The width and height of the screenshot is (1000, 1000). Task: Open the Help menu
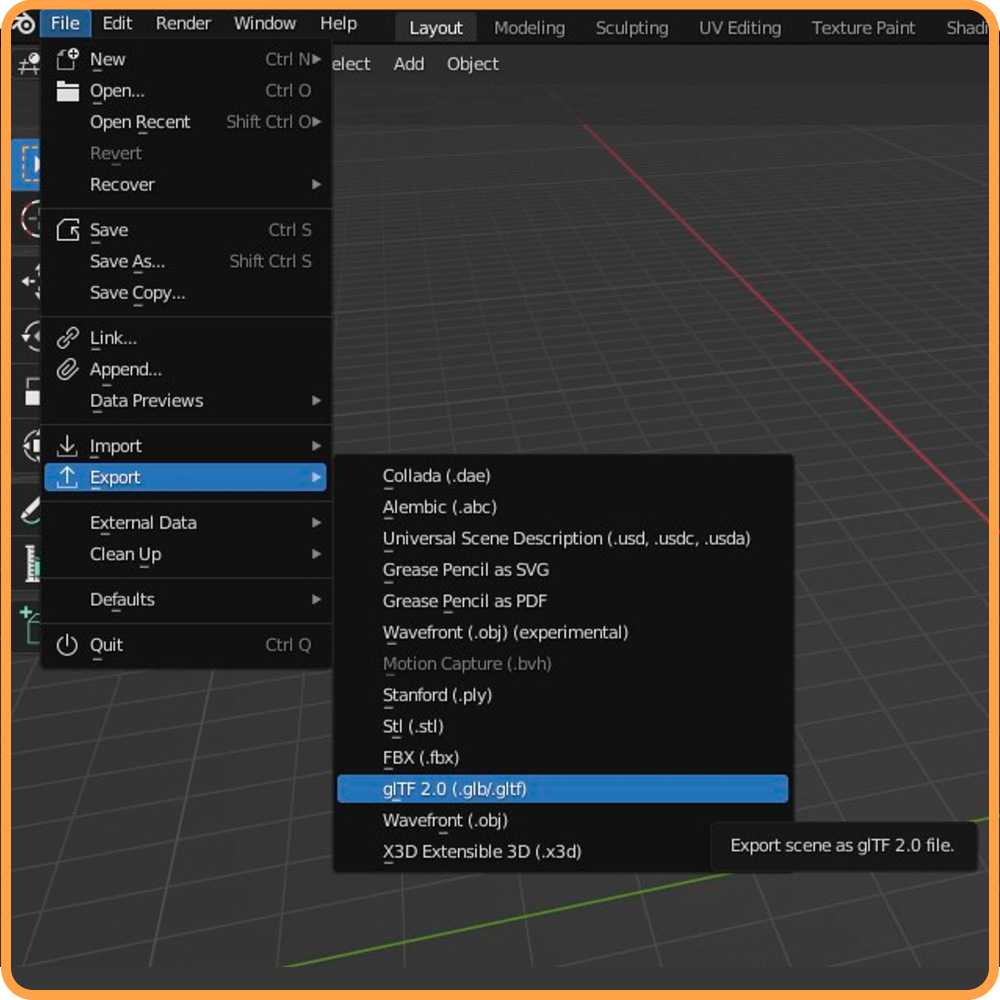pos(339,24)
